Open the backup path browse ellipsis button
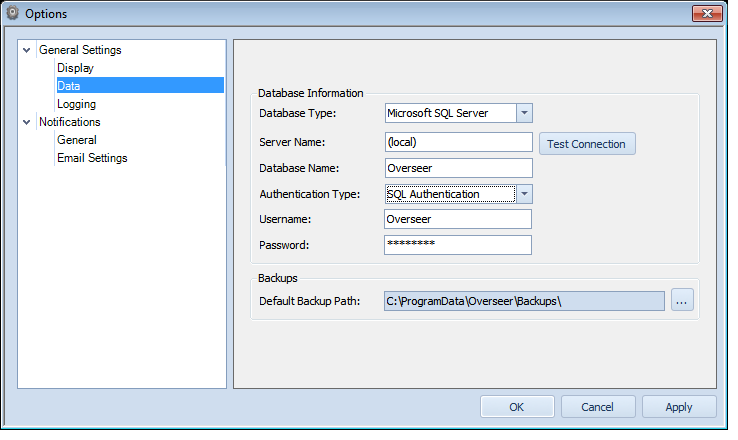The height and width of the screenshot is (440, 738). click(682, 300)
